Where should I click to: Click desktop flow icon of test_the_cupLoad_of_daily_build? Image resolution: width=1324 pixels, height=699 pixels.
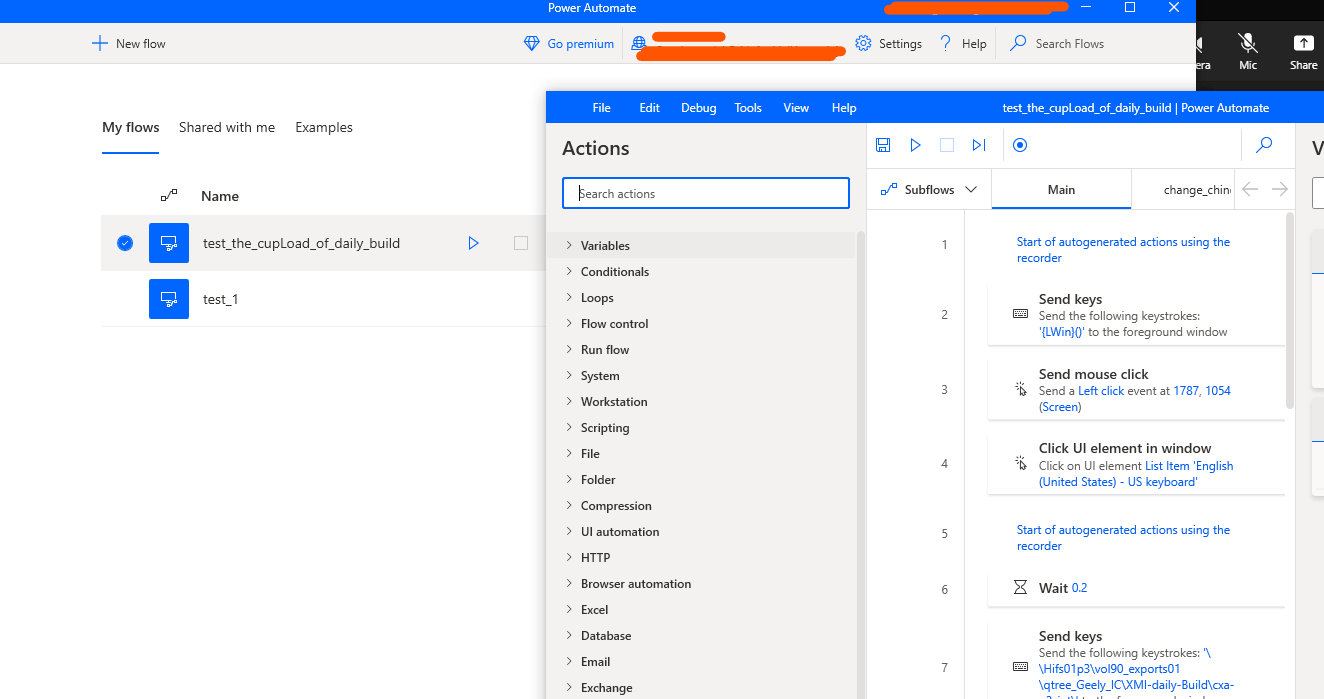click(x=169, y=243)
